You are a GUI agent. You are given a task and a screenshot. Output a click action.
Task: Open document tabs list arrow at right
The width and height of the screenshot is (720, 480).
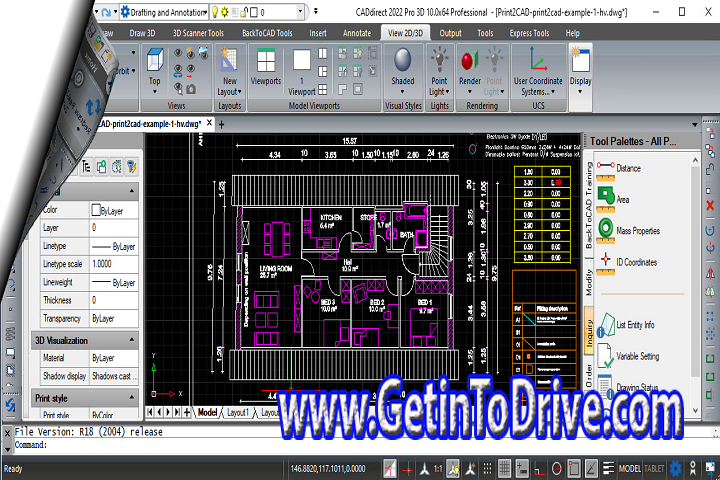click(x=694, y=125)
